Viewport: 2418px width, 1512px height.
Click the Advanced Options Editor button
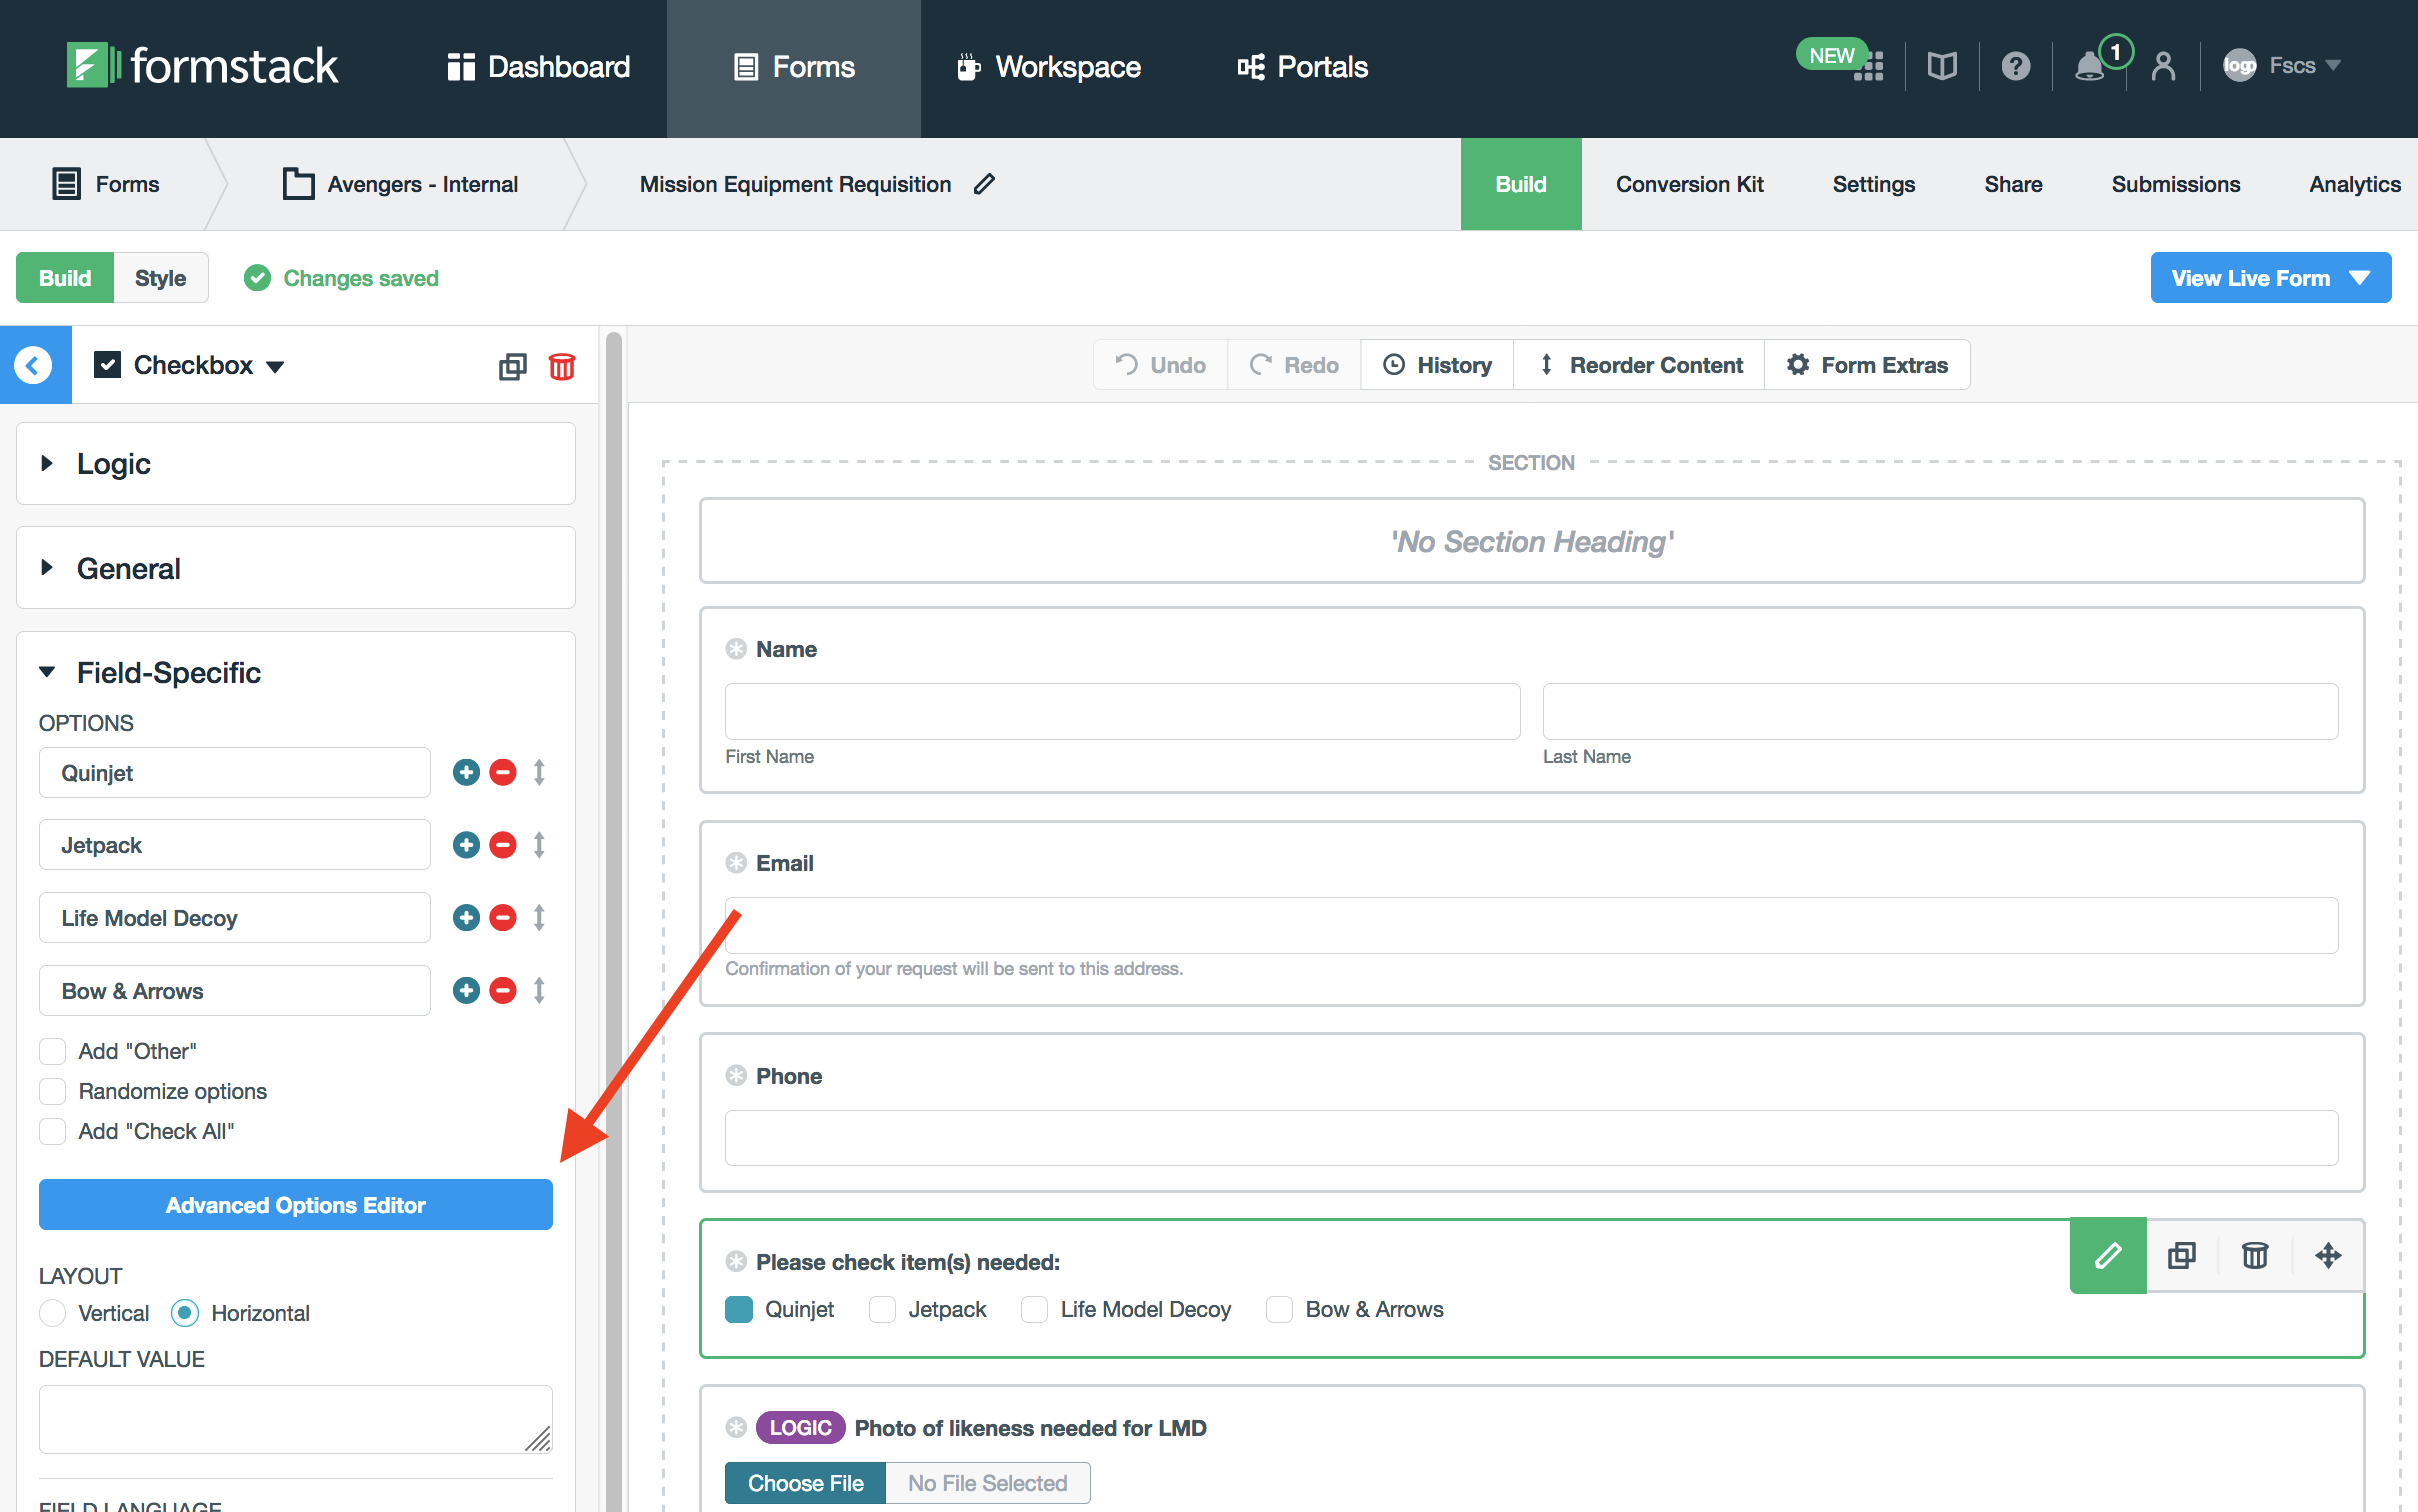[x=295, y=1205]
